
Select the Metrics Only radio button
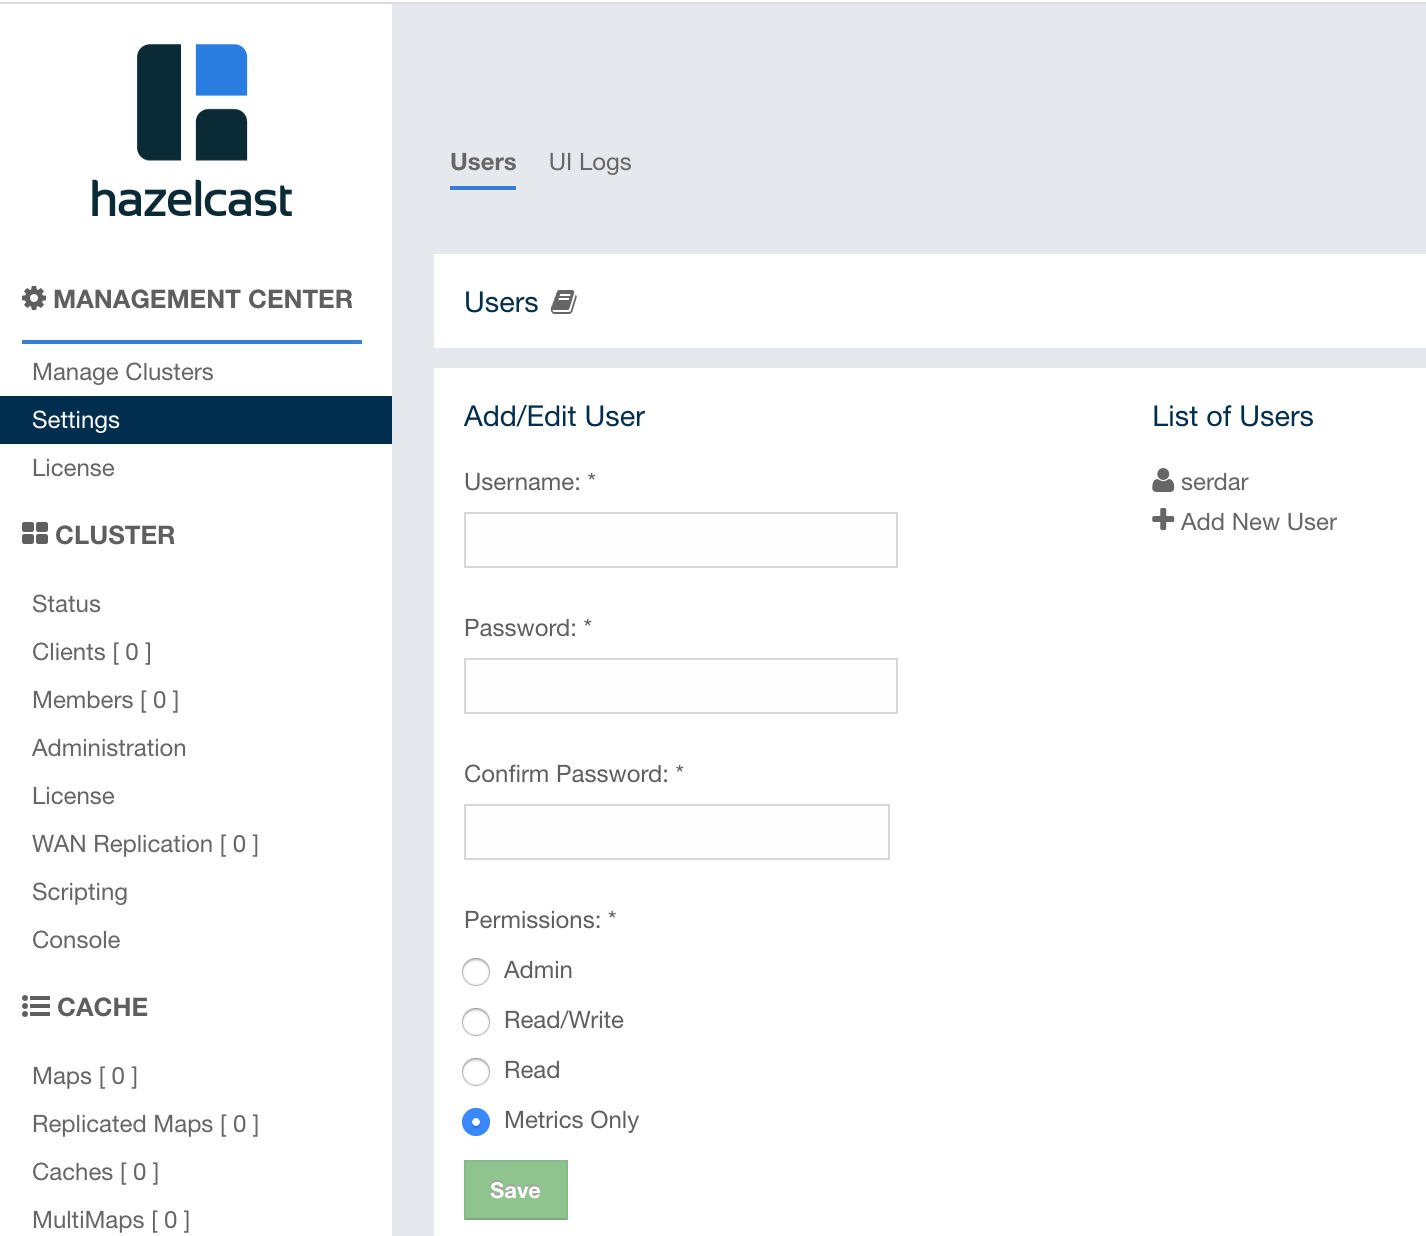click(476, 1121)
